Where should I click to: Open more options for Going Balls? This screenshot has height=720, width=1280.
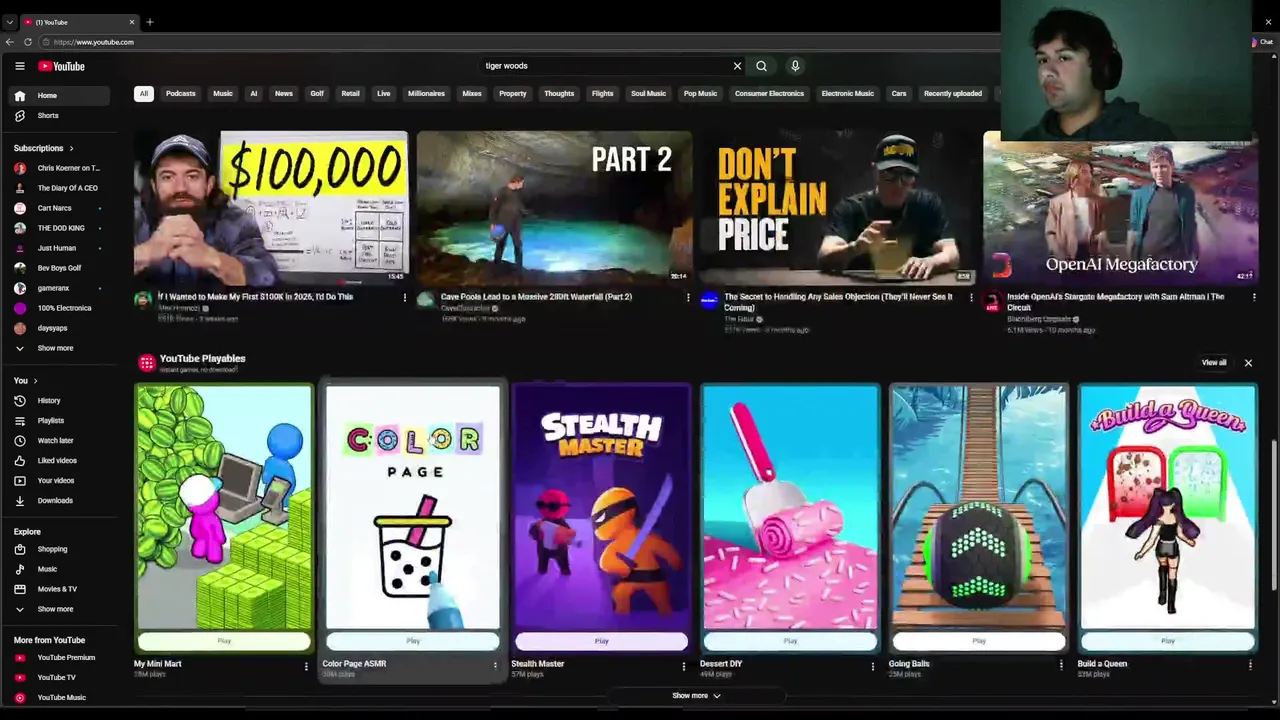coord(1061,665)
